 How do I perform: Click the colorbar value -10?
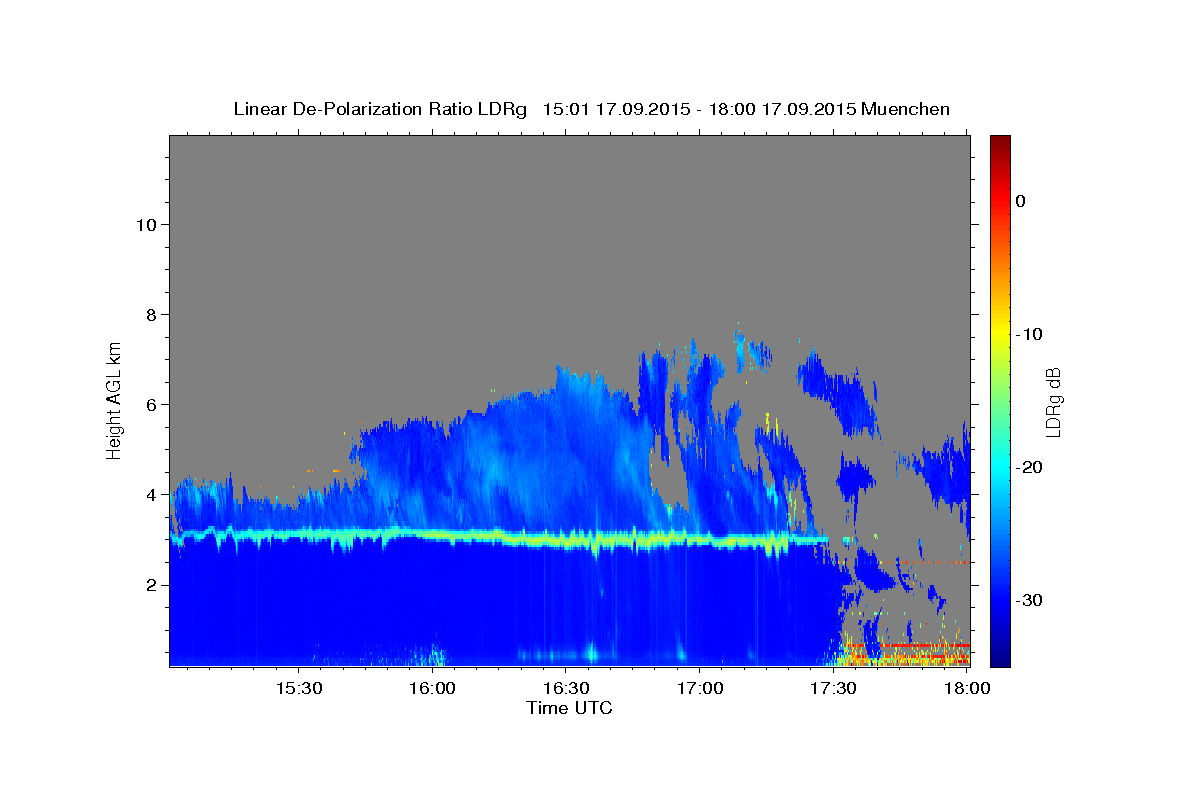point(1029,334)
